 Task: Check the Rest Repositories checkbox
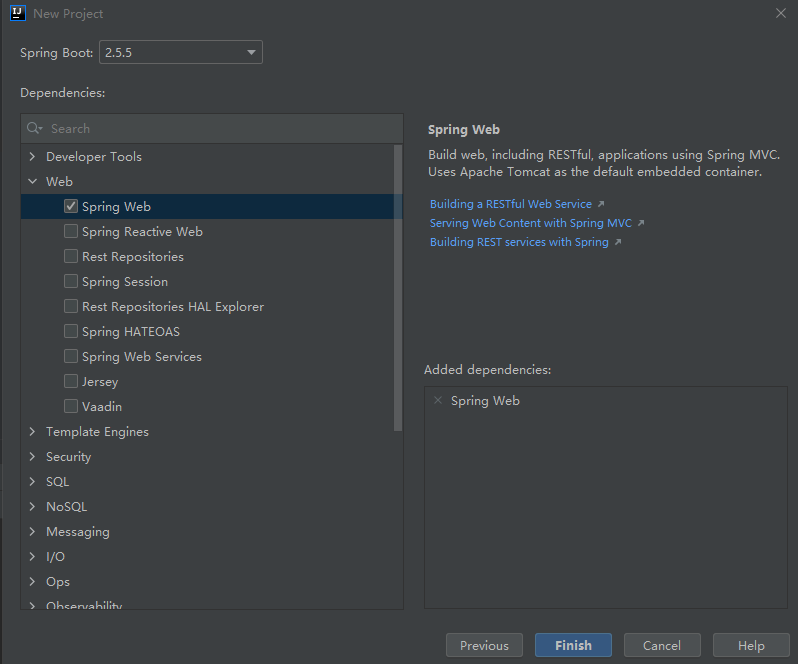(71, 256)
